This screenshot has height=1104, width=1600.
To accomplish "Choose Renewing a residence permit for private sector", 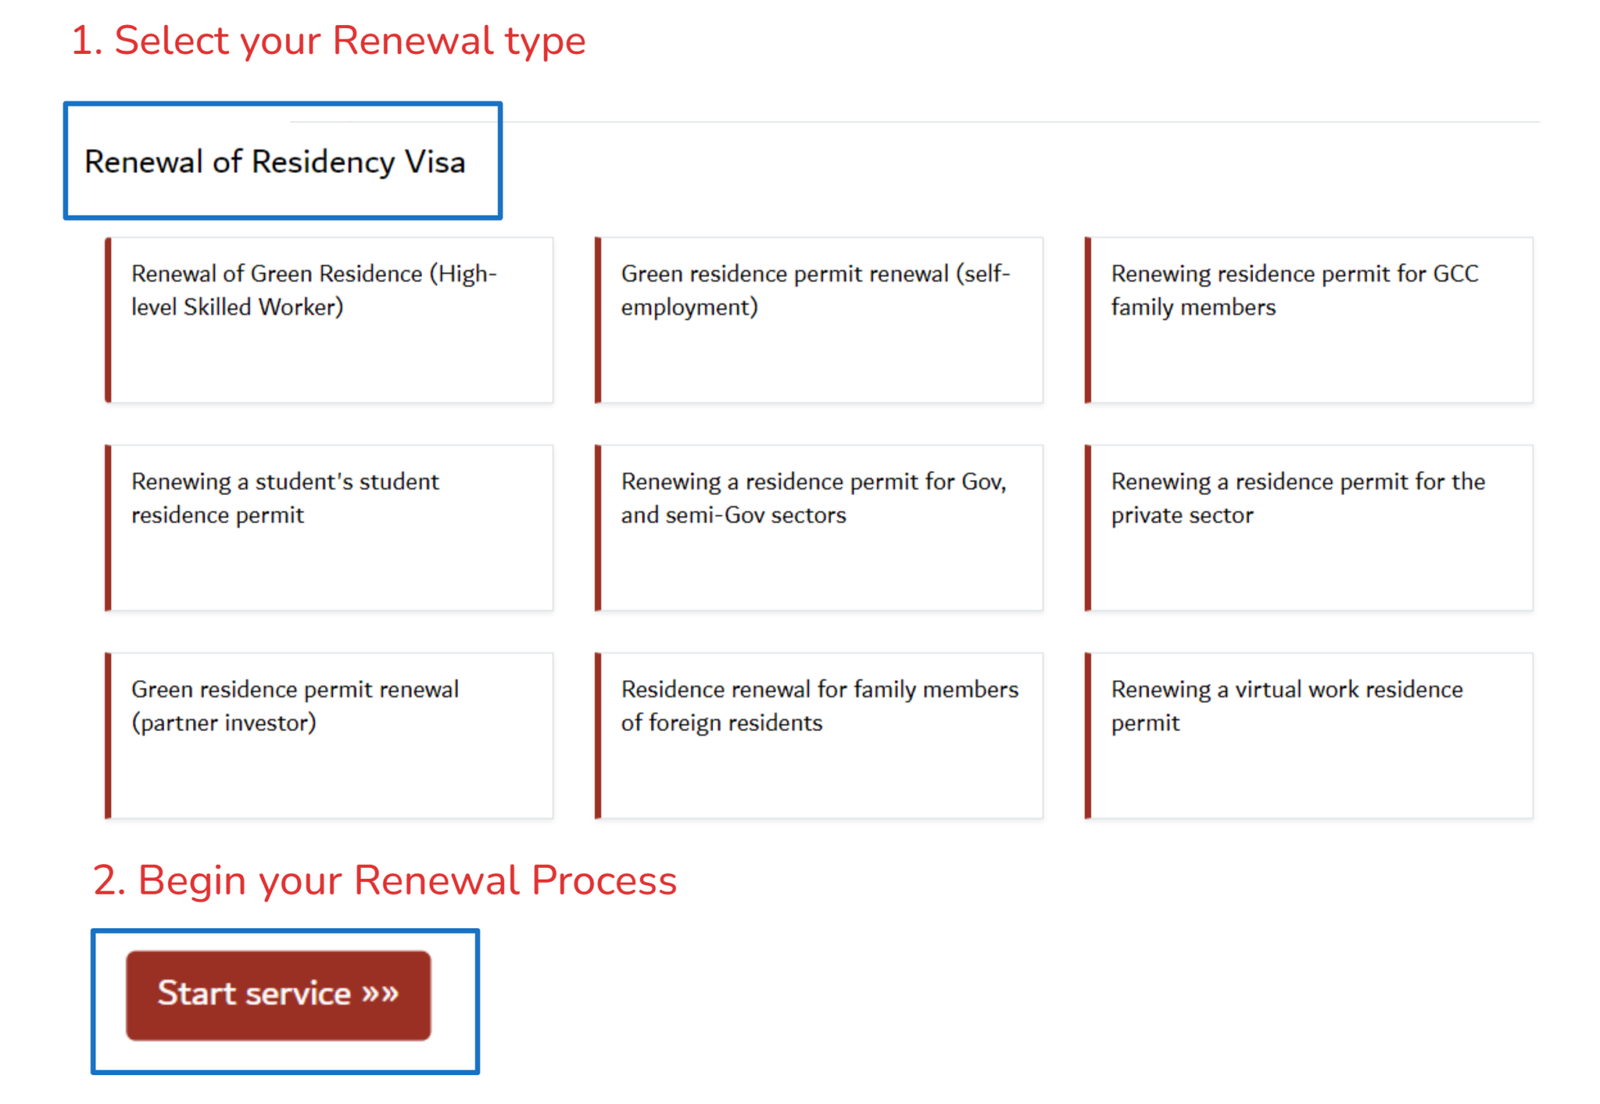I will pyautogui.click(x=1308, y=527).
